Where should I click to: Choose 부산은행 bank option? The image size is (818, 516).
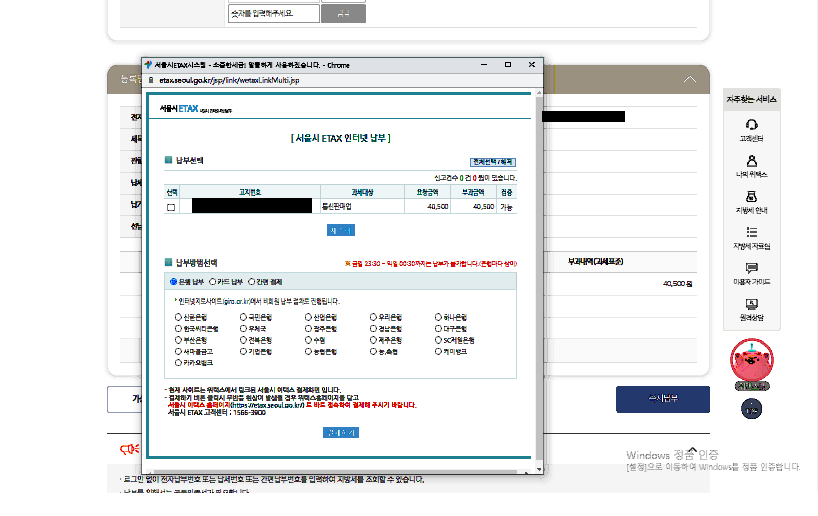coord(178,340)
